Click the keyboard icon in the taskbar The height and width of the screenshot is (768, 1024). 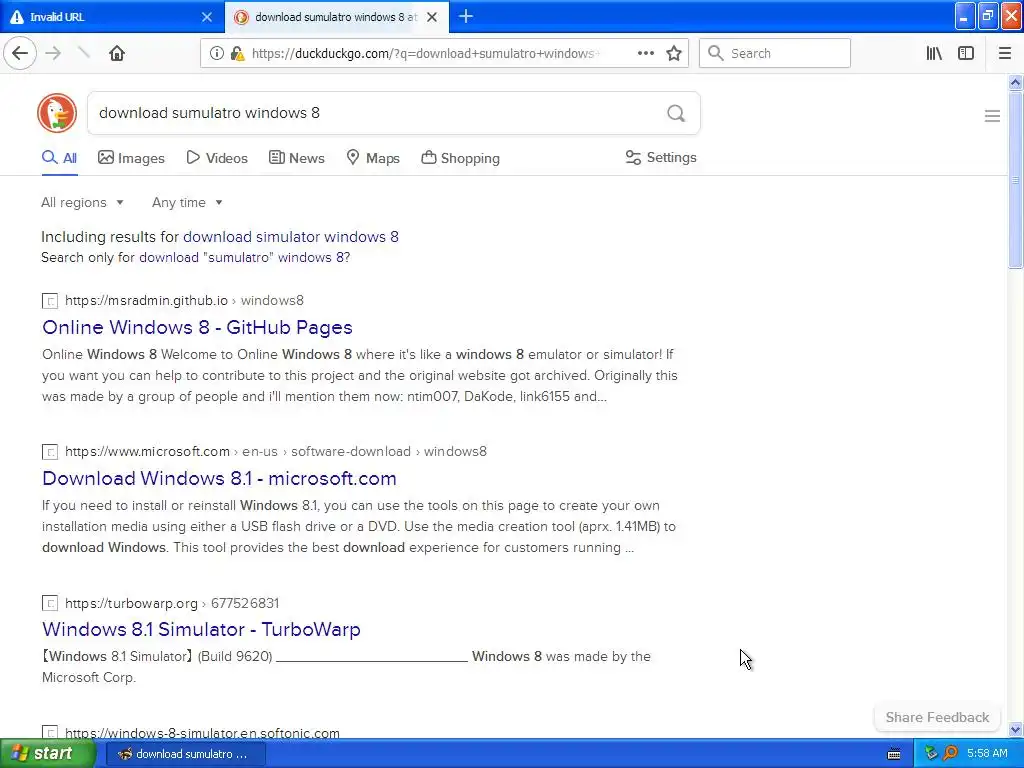coord(894,754)
